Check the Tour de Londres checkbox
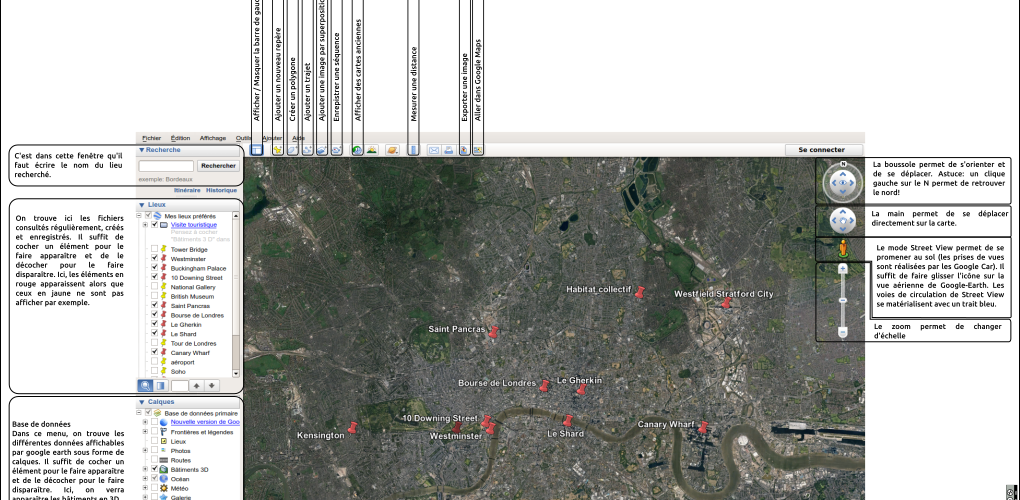The image size is (1020, 500). click(x=154, y=343)
